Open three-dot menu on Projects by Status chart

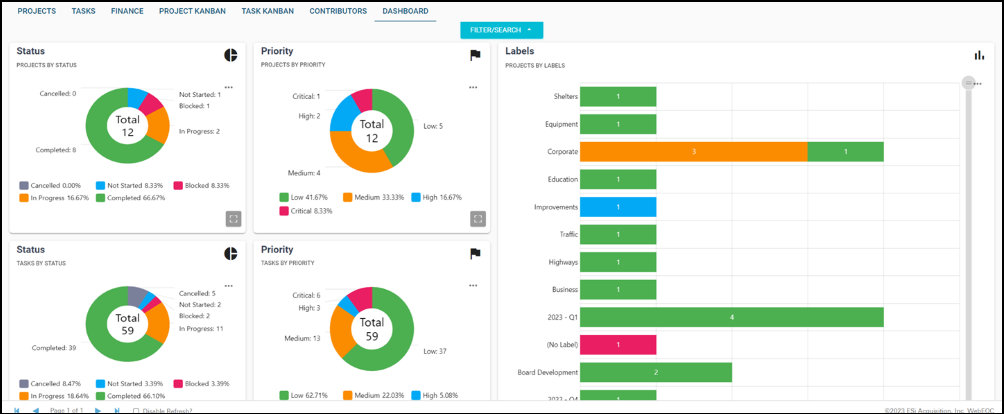pyautogui.click(x=229, y=87)
